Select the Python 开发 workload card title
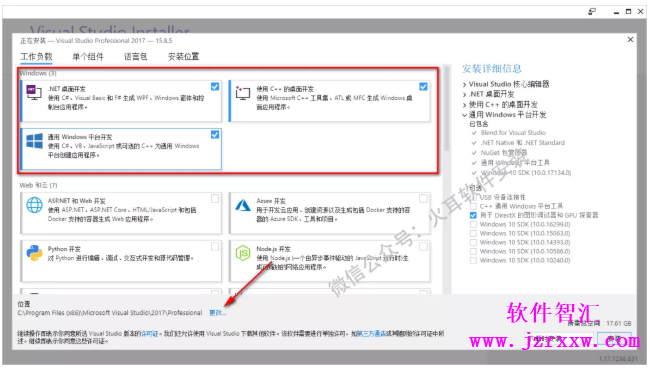The image size is (650, 368). 64,249
